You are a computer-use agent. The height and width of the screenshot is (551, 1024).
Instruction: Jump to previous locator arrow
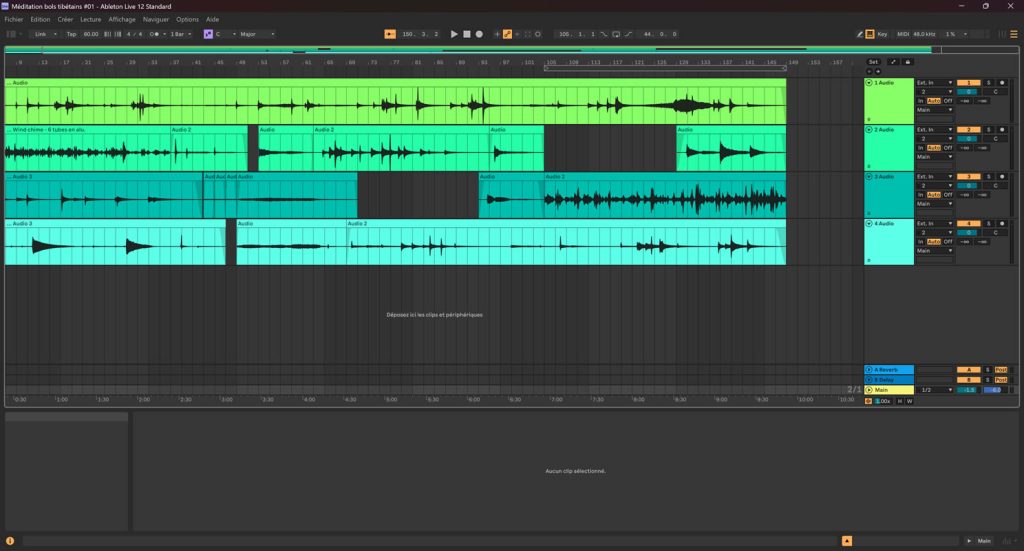pyautogui.click(x=869, y=71)
